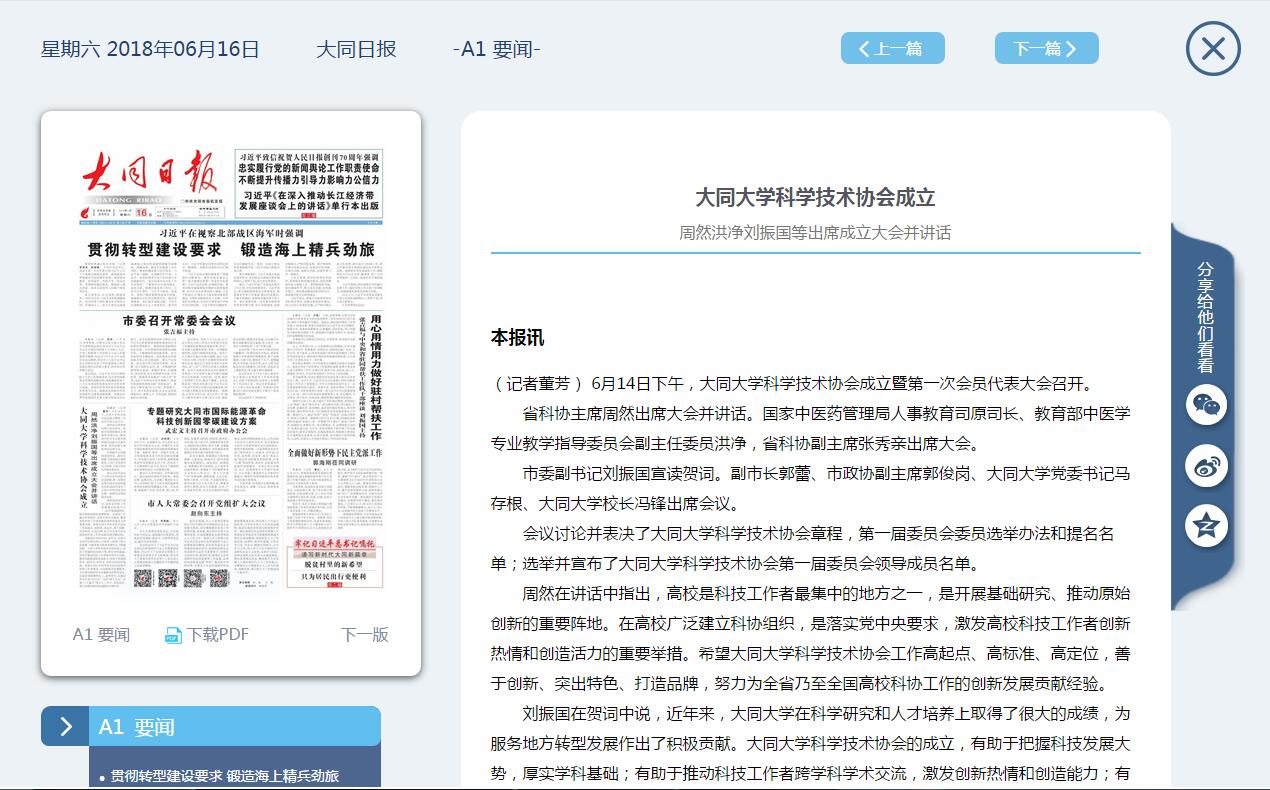
Task: Click the PDF icon next to 下载PDF
Action: click(173, 635)
